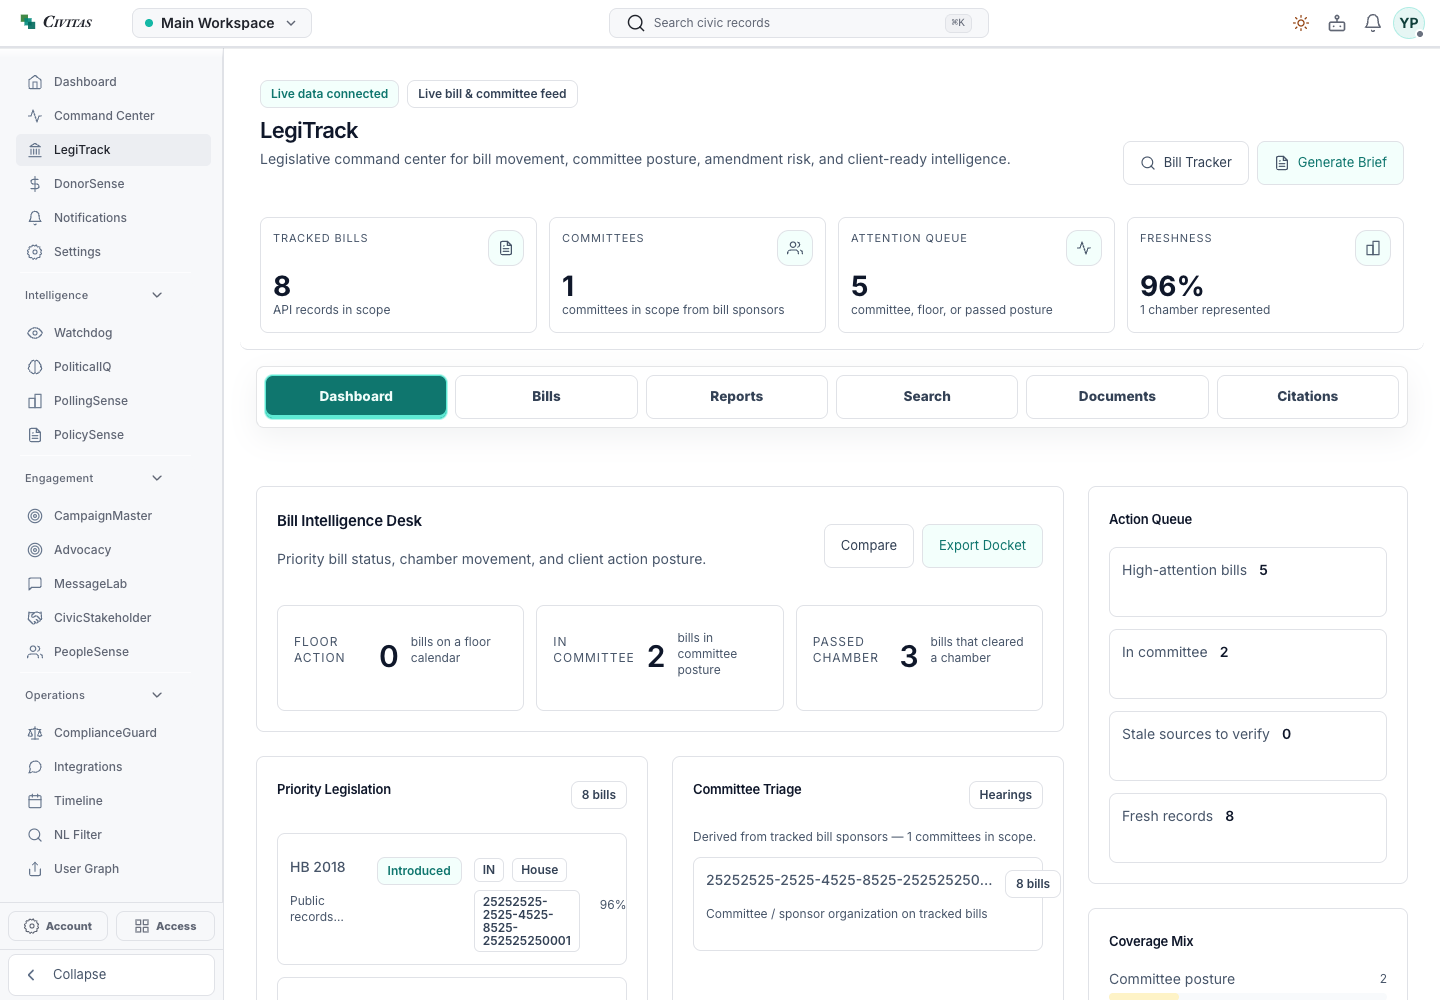Open Integrations icon in sidebar

(x=35, y=767)
